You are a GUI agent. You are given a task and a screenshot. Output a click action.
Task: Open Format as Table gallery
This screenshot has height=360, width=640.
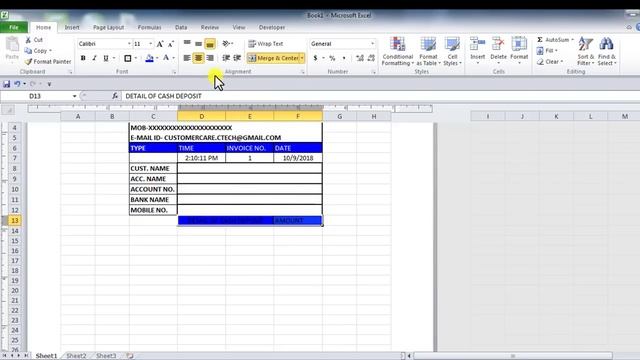point(428,51)
